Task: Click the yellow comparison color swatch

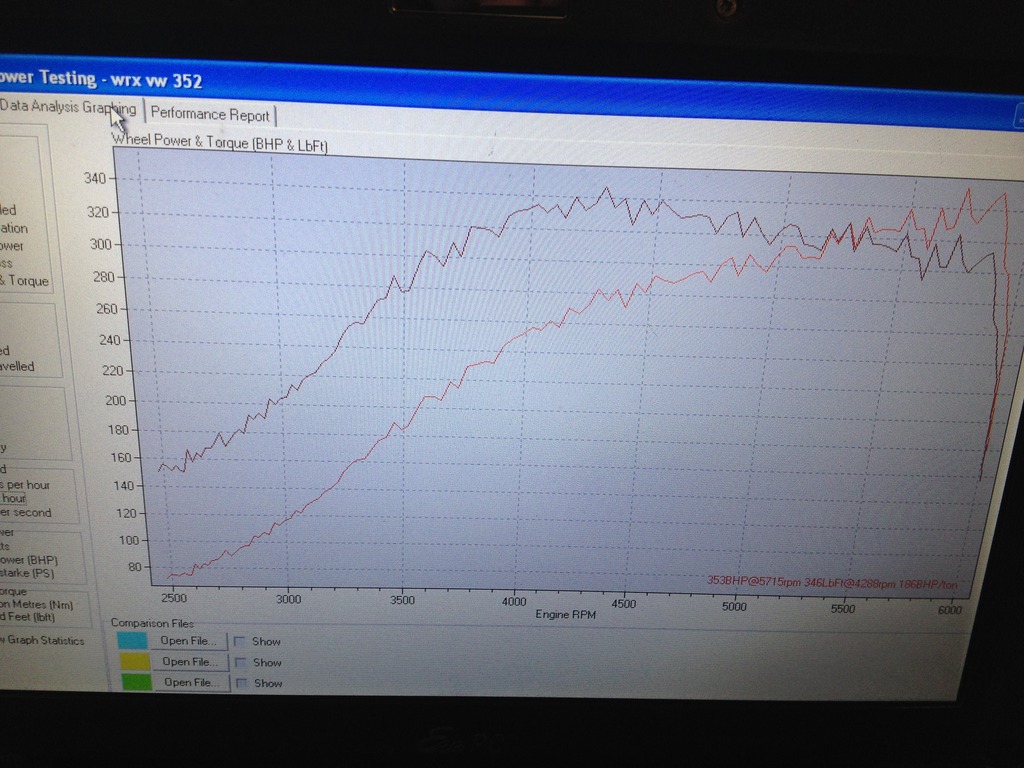Action: point(132,661)
